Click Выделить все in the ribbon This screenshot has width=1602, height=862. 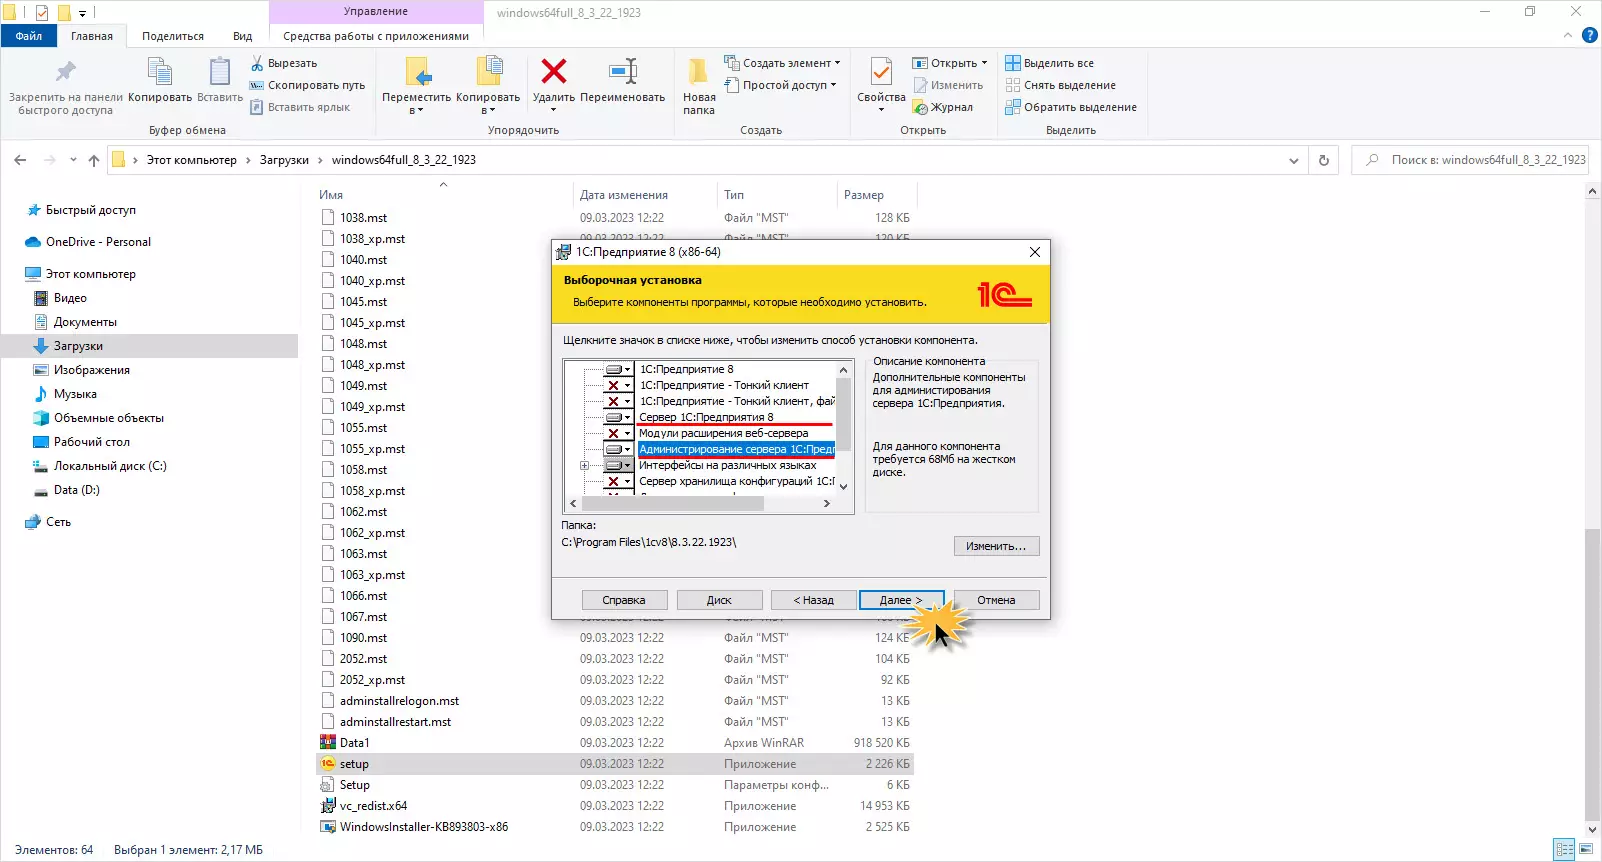(1050, 63)
